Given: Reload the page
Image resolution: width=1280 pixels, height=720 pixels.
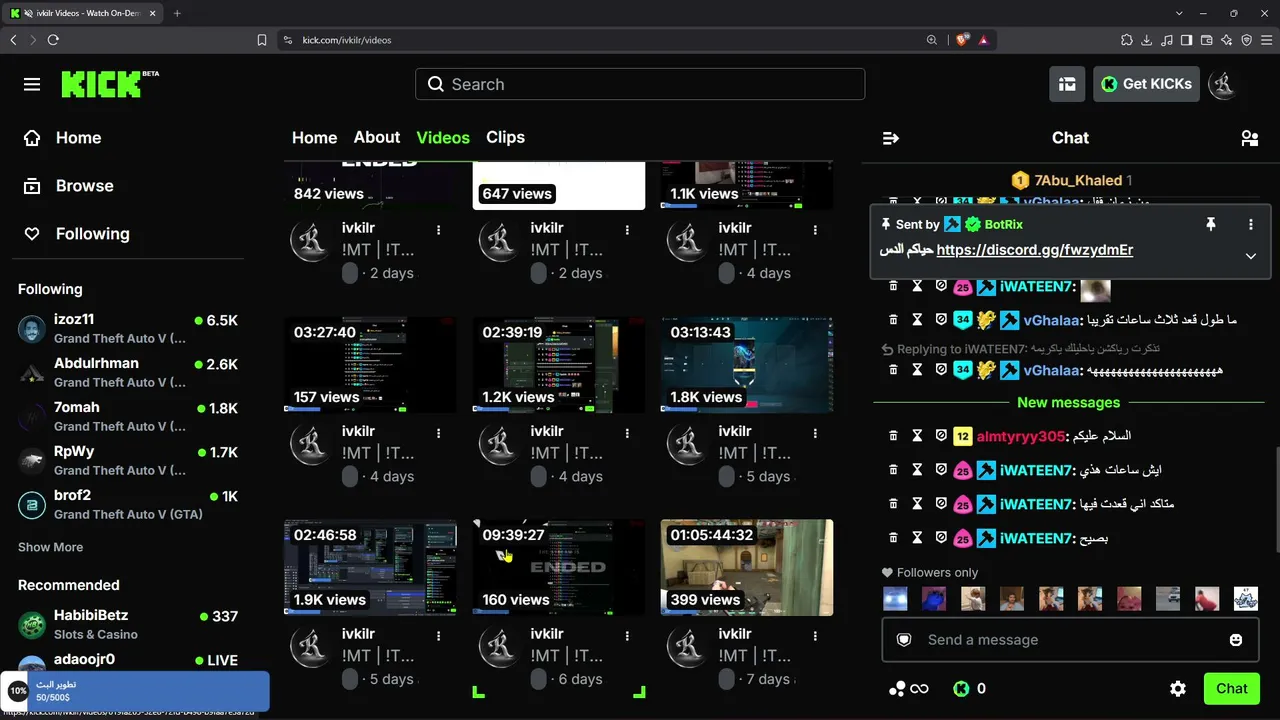Looking at the screenshot, I should tap(53, 40).
